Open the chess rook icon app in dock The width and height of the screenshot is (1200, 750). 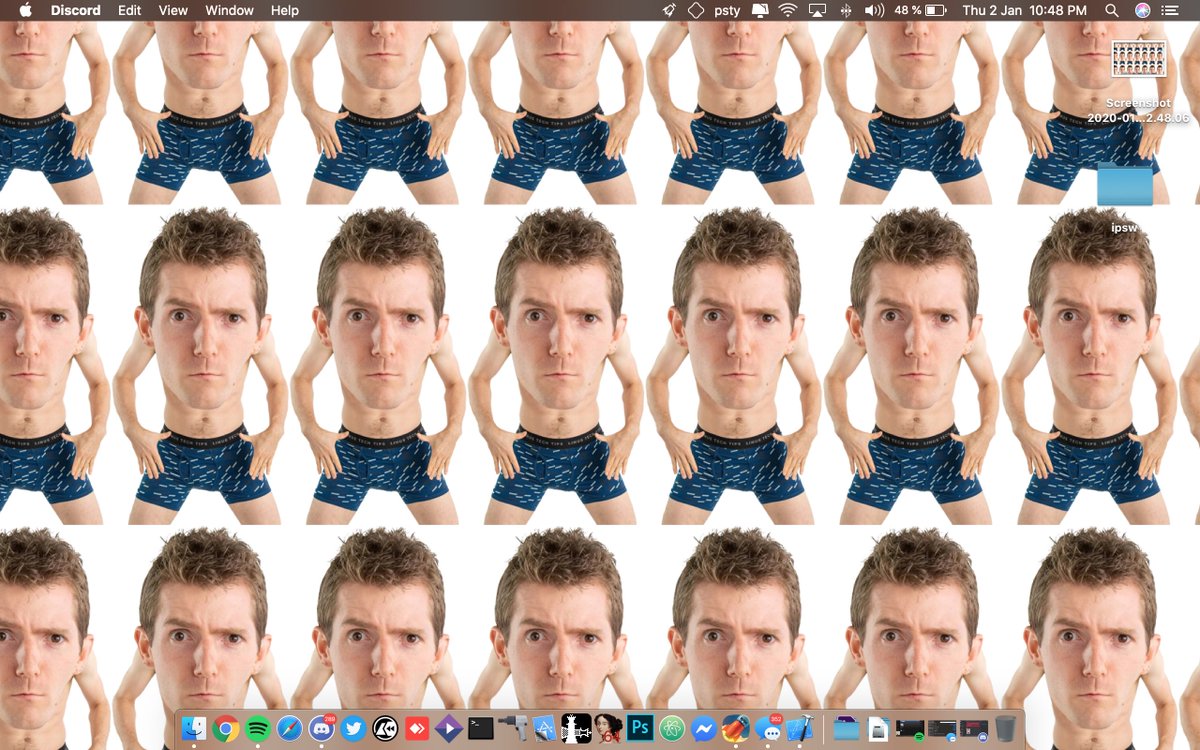577,728
